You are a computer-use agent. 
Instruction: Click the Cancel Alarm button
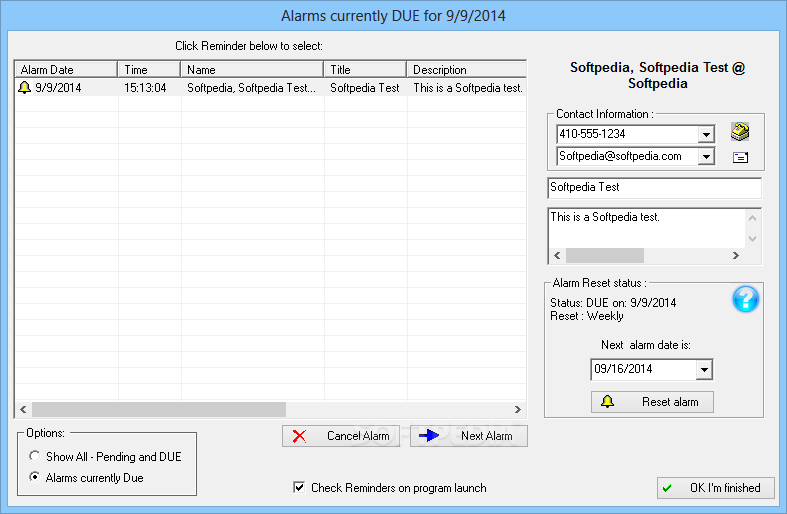point(341,436)
